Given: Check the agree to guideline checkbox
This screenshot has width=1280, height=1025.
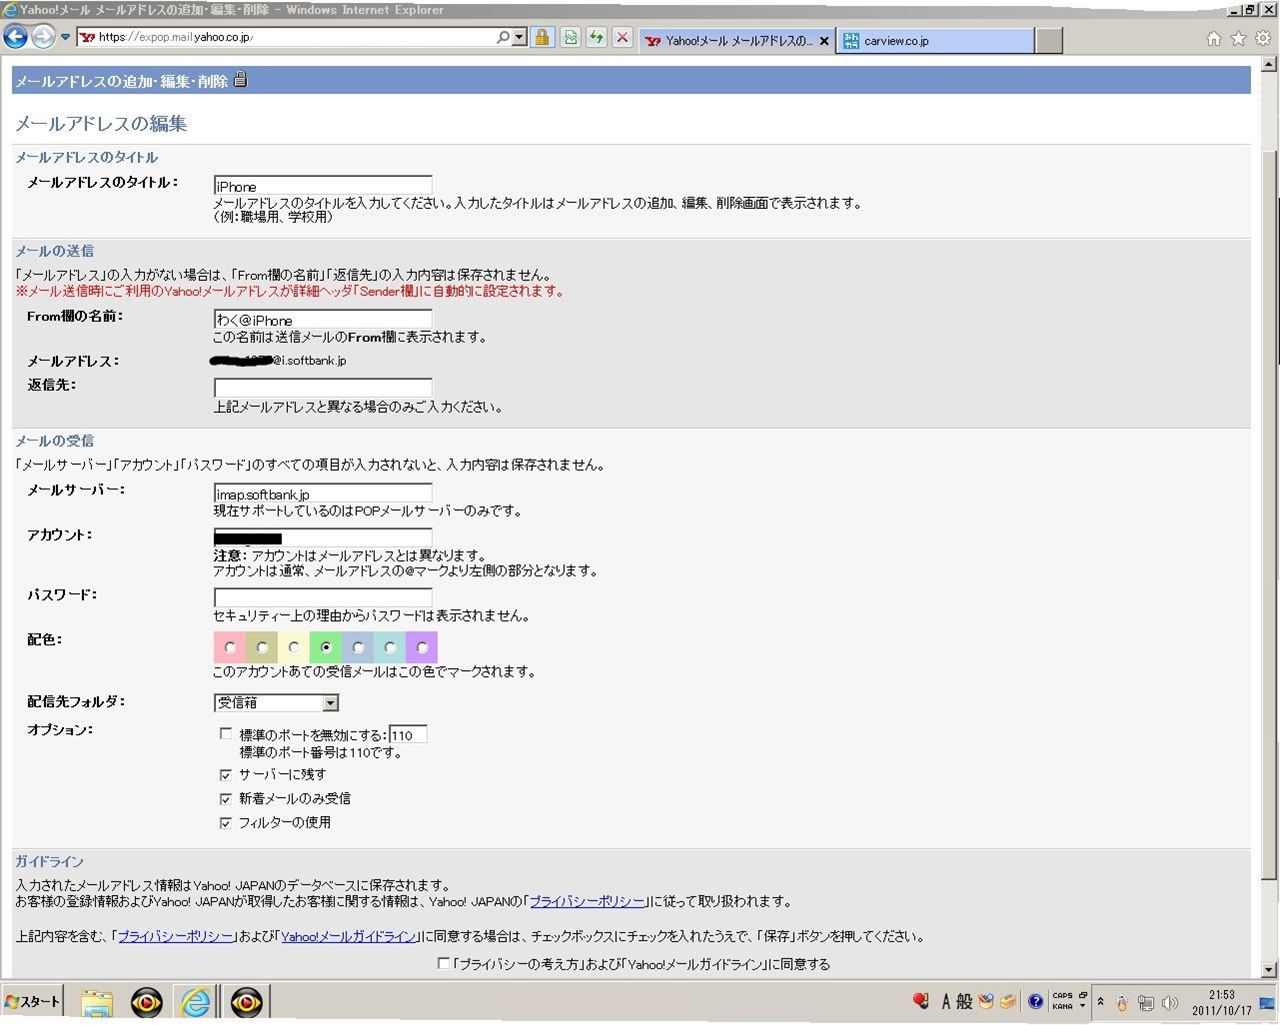Looking at the screenshot, I should click(x=444, y=964).
